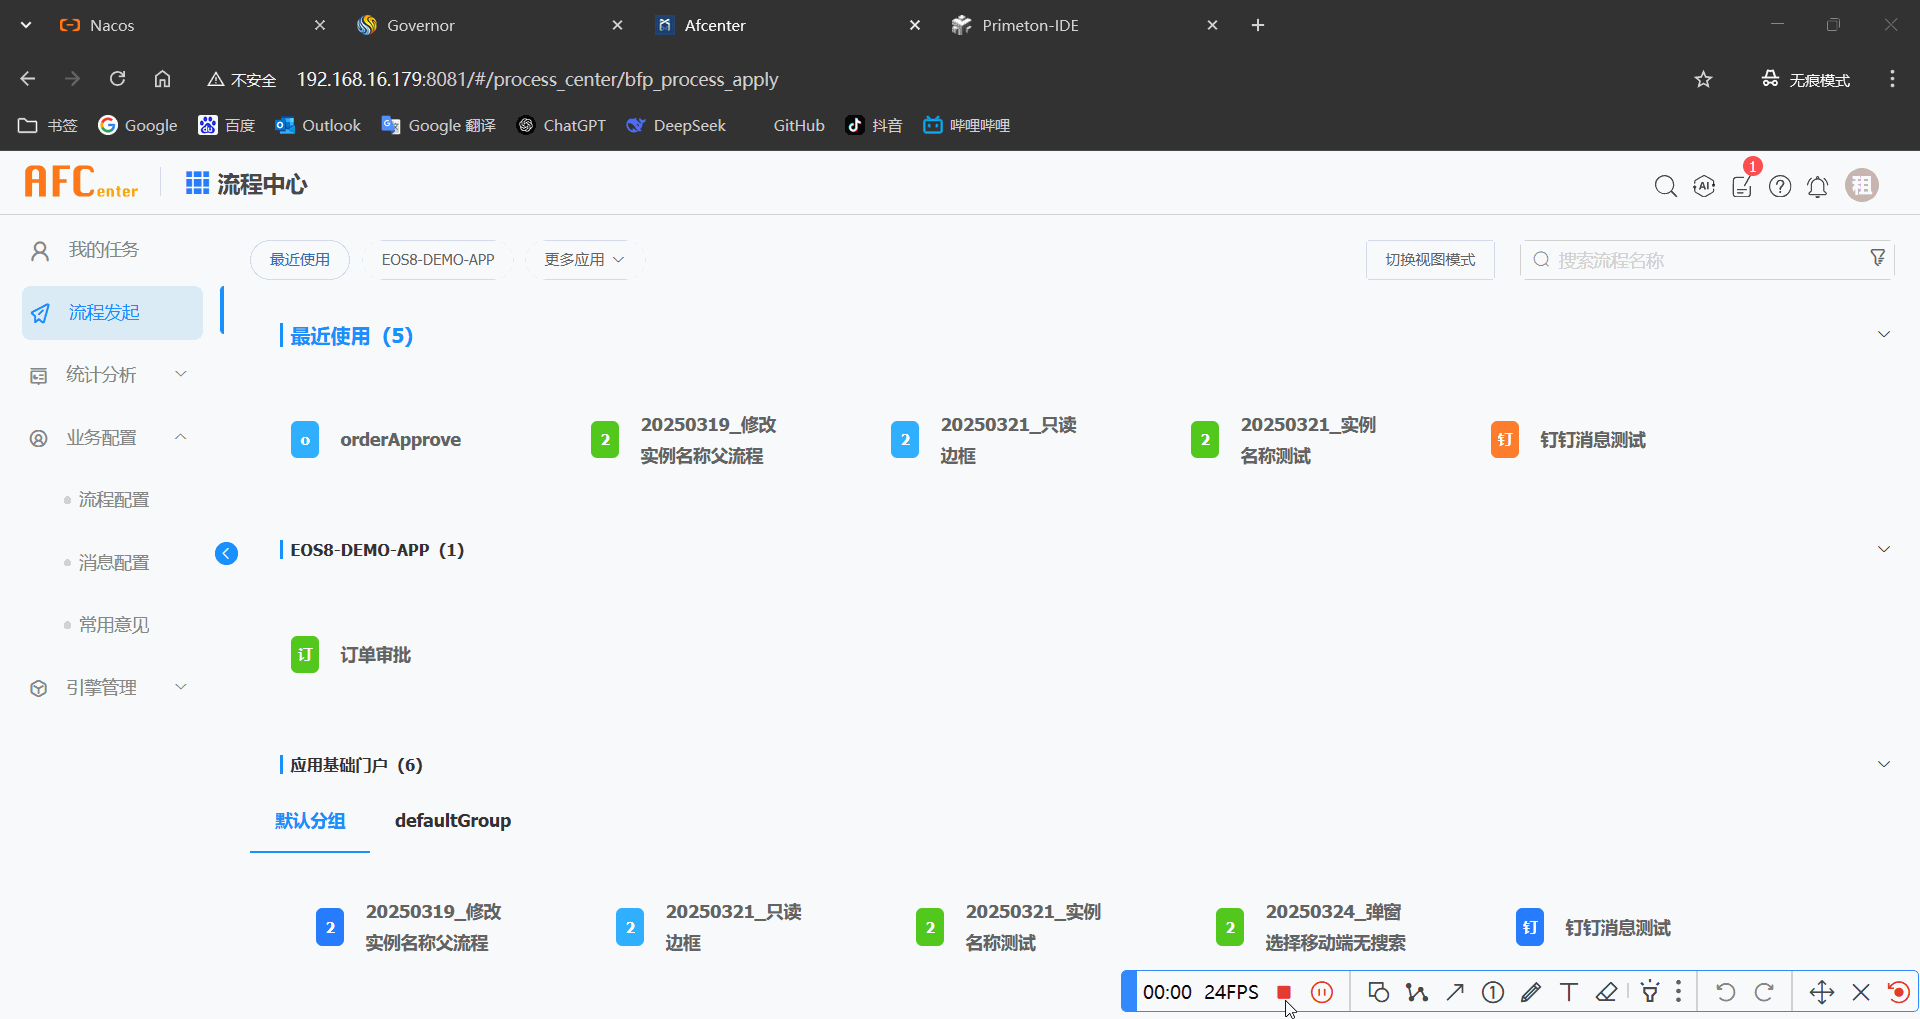Image resolution: width=1920 pixels, height=1019 pixels.
Task: Select the text annotation tool
Action: (x=1568, y=992)
